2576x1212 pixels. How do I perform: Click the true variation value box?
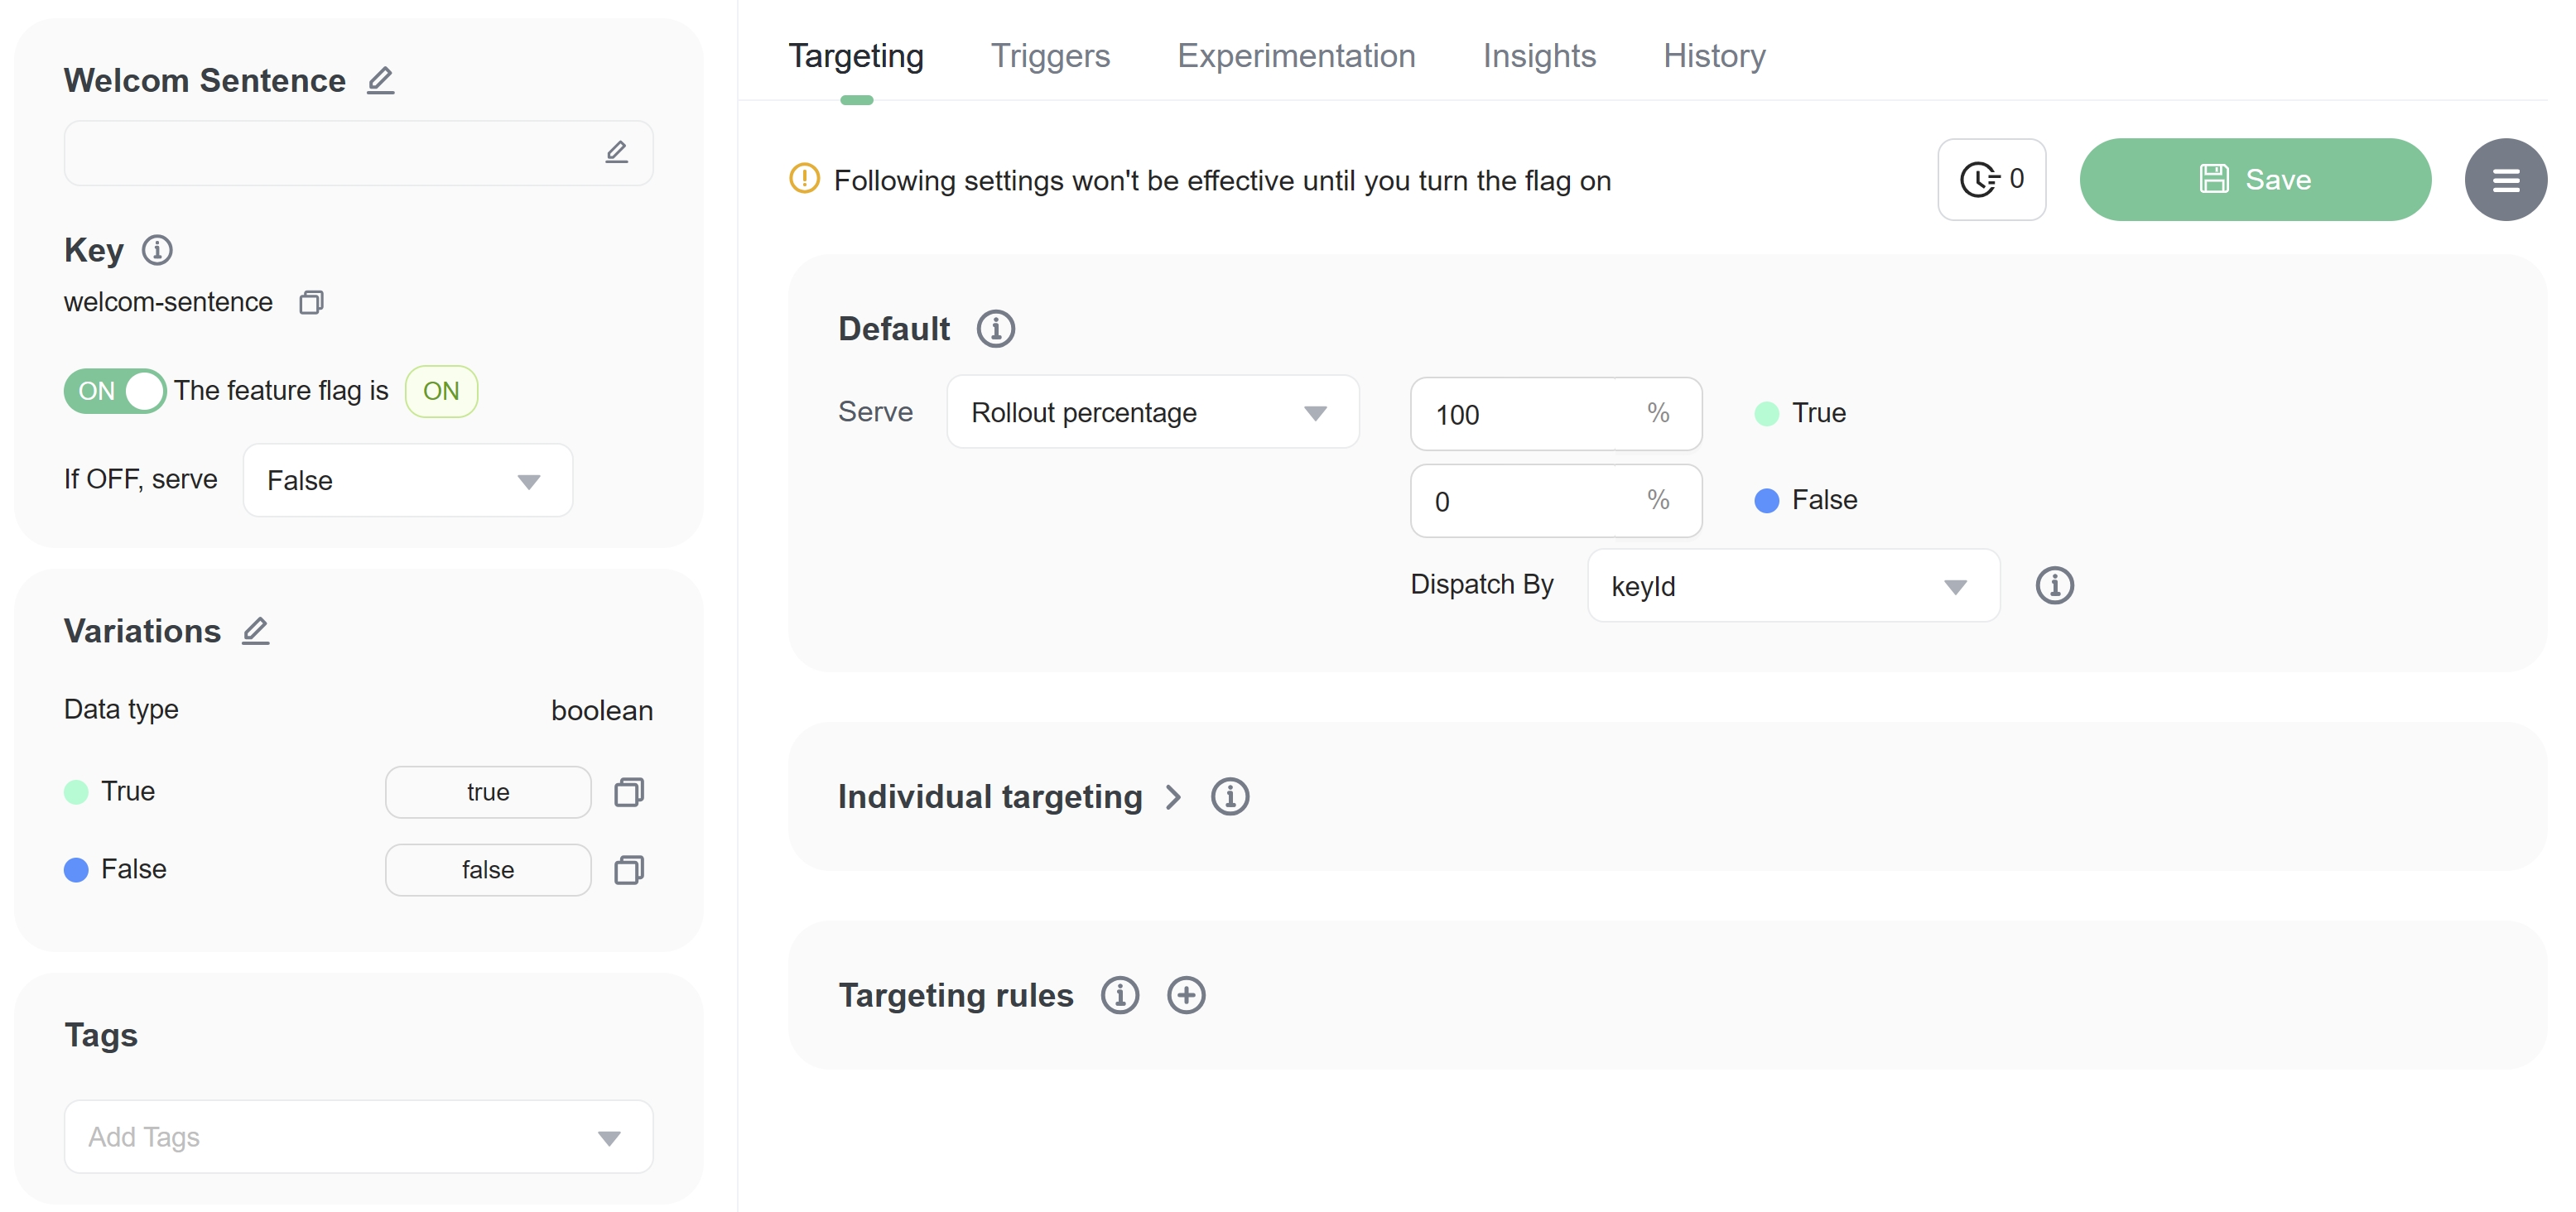[488, 792]
